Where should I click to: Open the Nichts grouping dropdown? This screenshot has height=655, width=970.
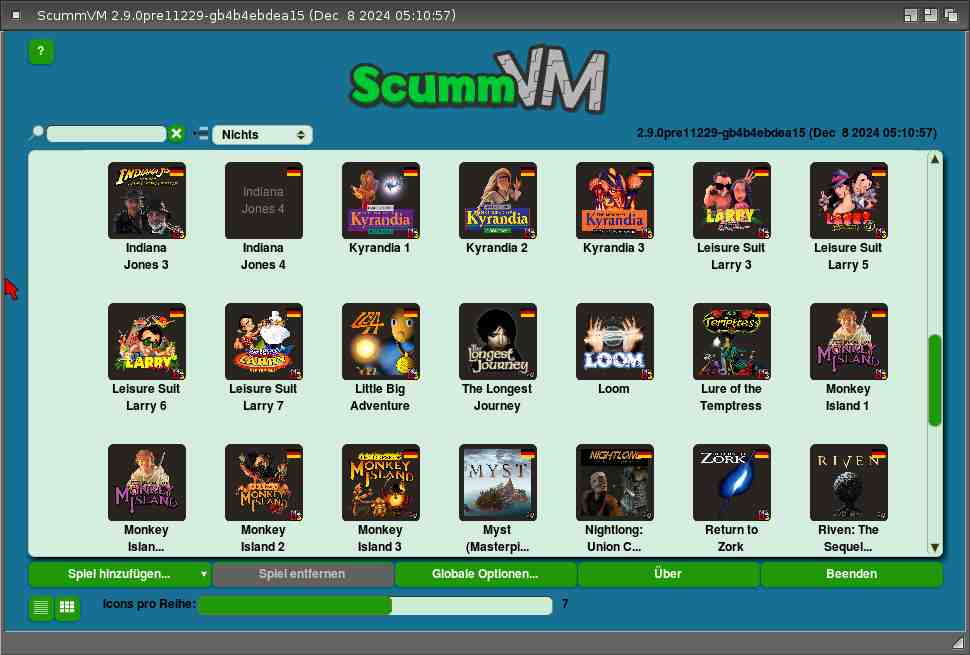(x=262, y=134)
